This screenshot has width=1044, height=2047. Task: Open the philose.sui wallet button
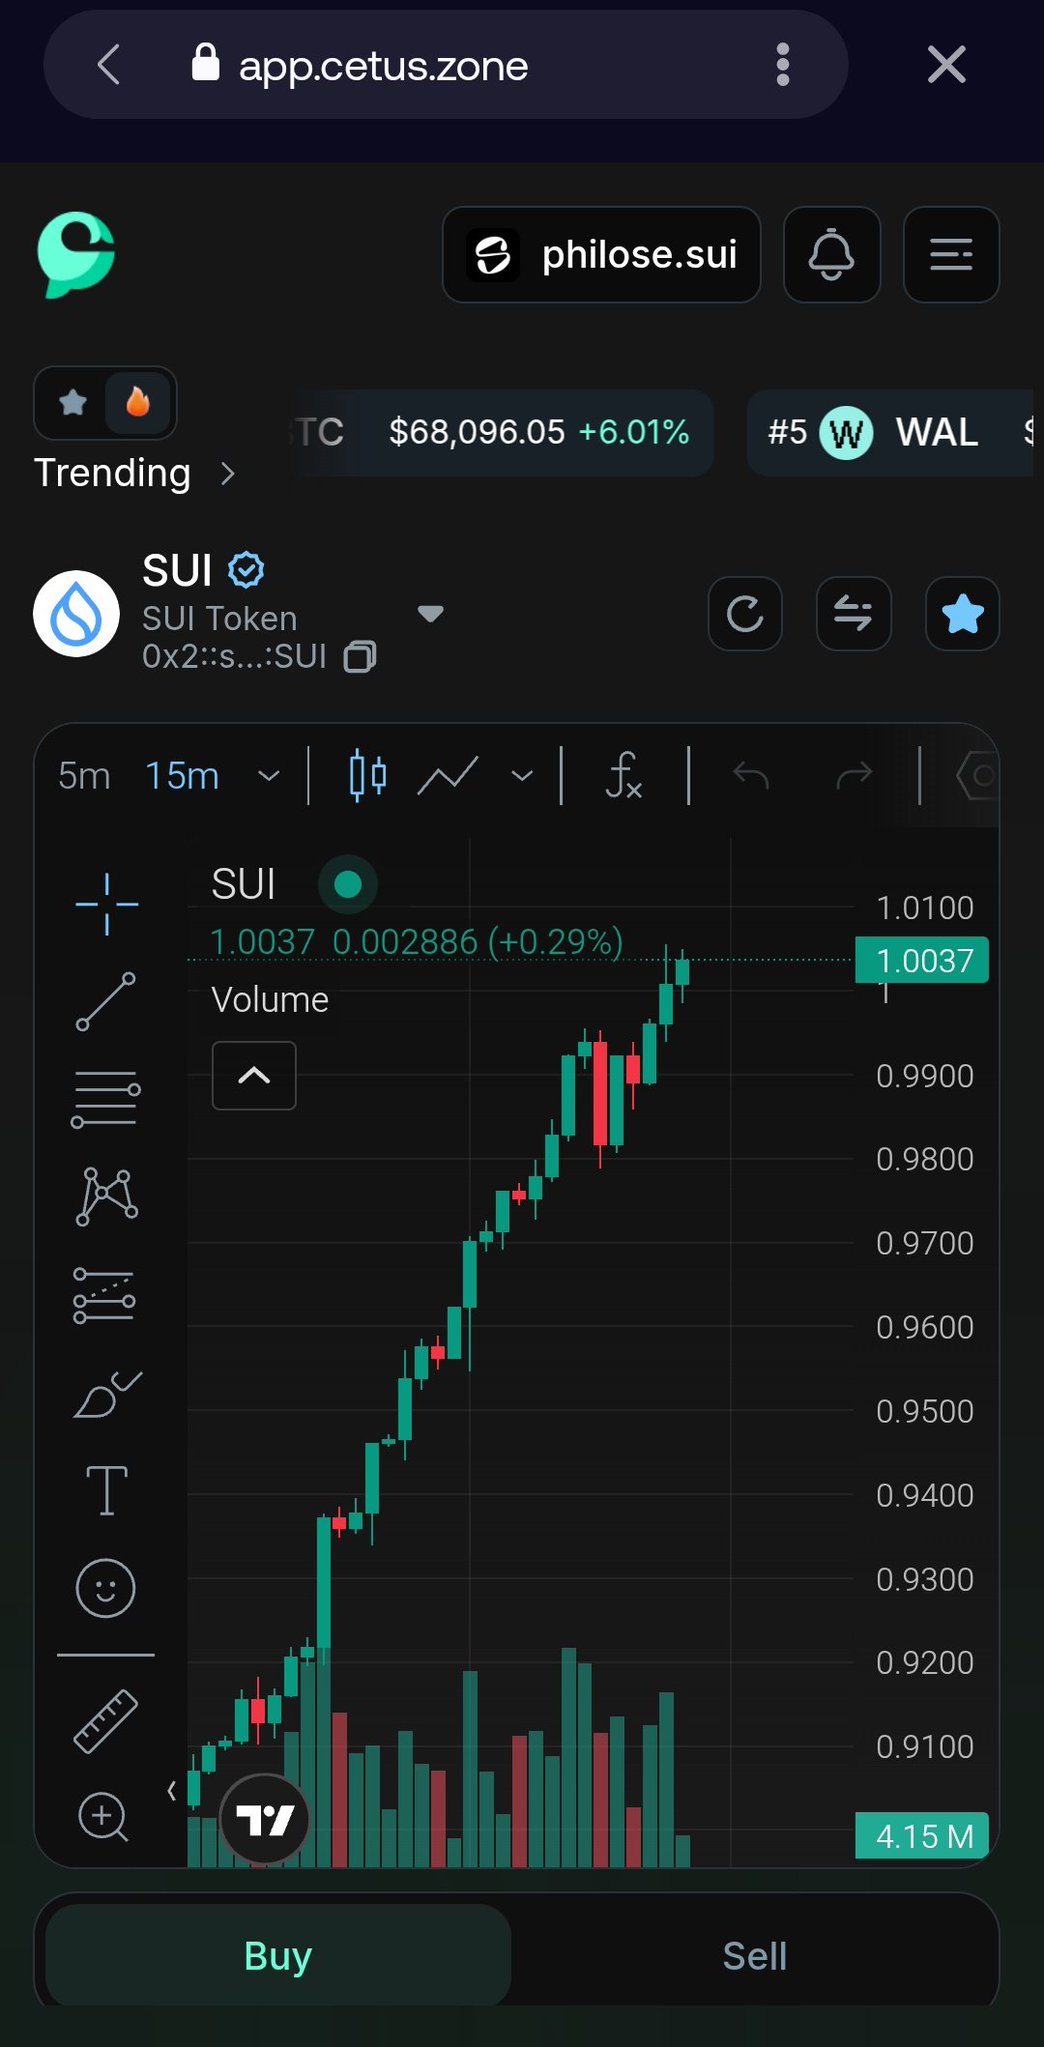(602, 255)
